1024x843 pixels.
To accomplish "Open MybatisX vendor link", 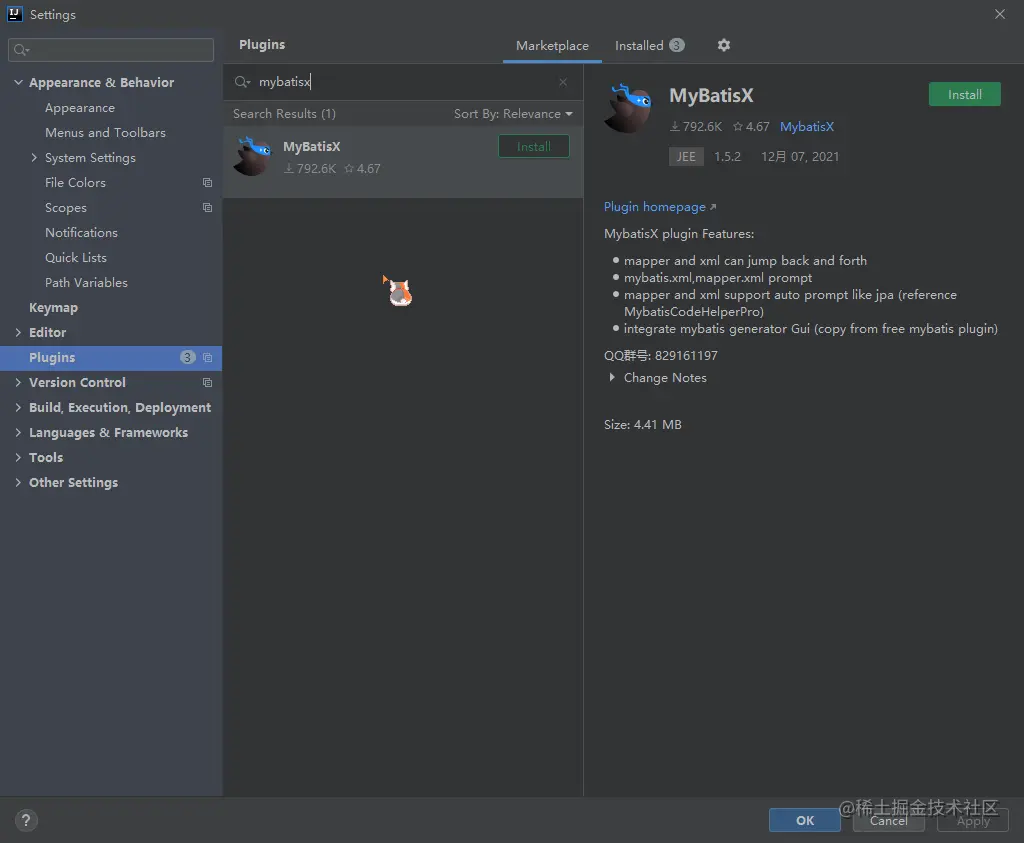I will click(807, 127).
